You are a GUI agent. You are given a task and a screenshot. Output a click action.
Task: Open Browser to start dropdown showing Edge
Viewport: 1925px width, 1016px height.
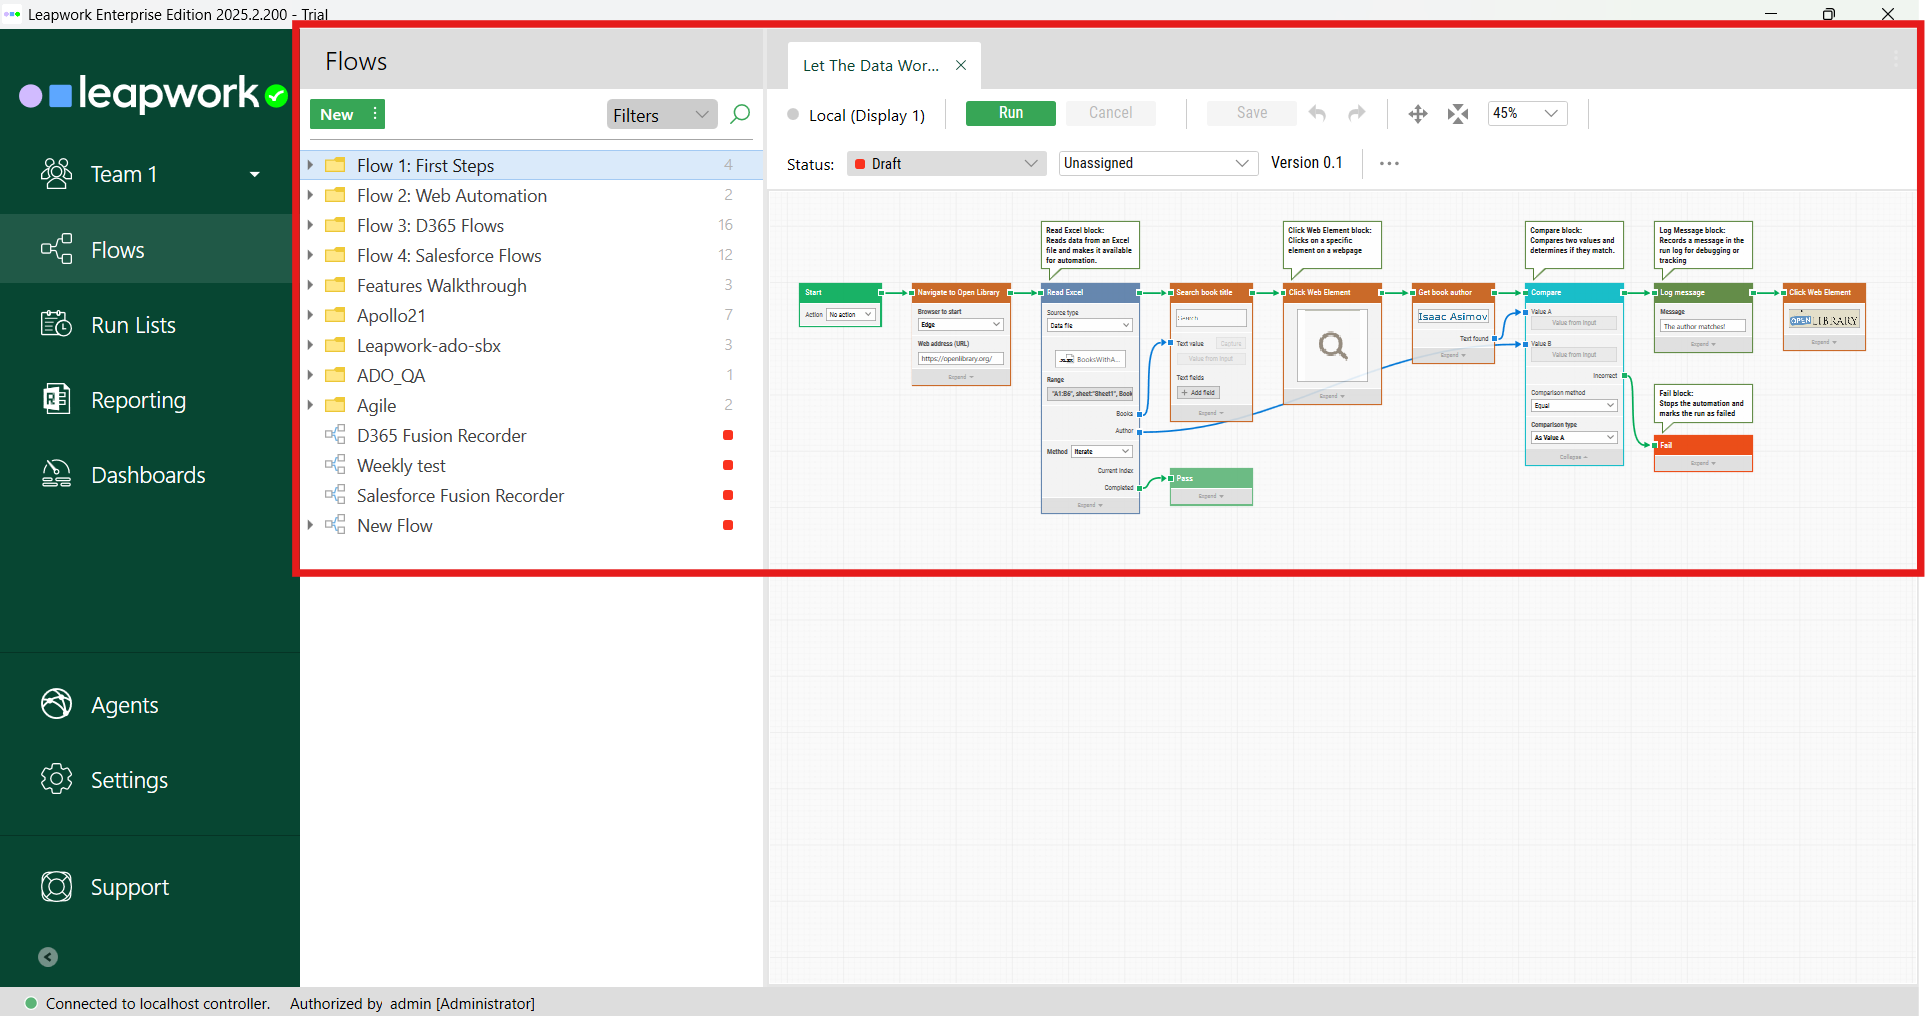[x=960, y=324]
